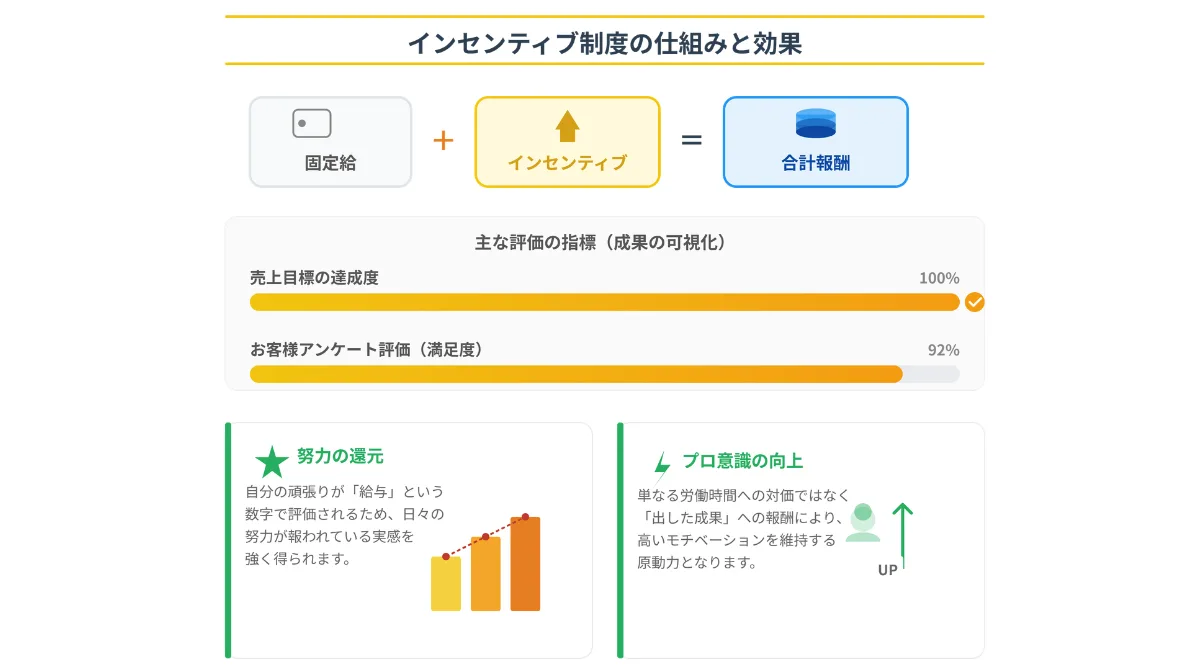
Task: Click the paragraph starting 自分の頑張りが
Action: point(345,525)
